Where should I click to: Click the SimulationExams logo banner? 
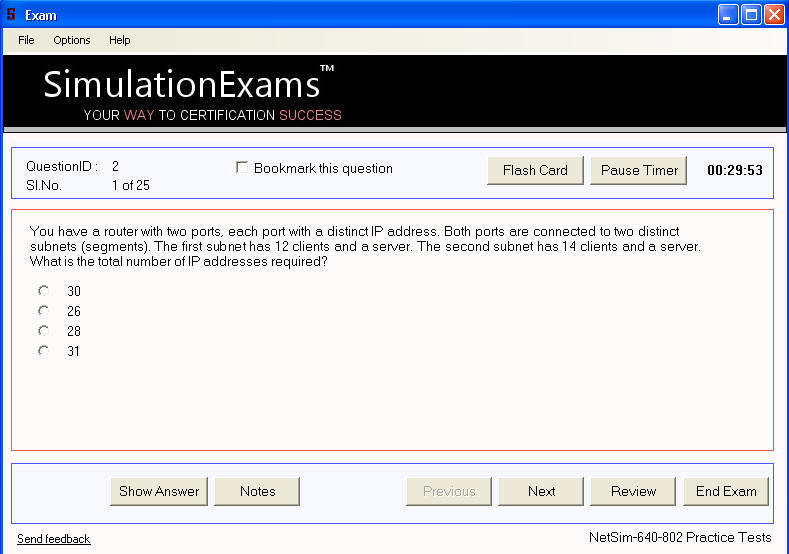pyautogui.click(x=394, y=92)
